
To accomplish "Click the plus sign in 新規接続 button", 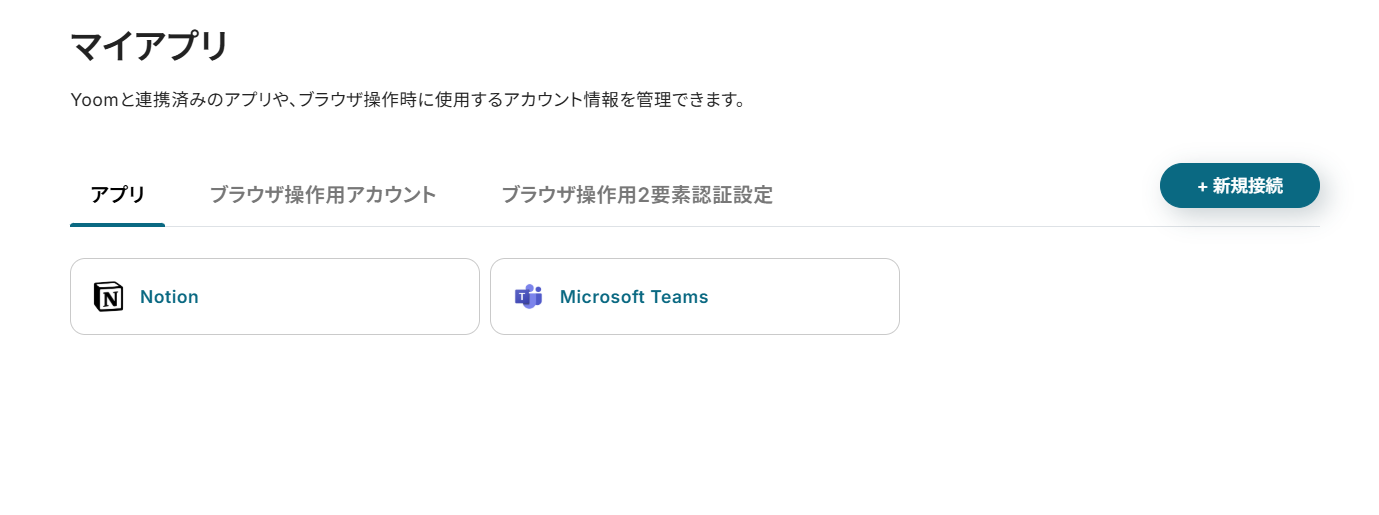I will point(1202,186).
